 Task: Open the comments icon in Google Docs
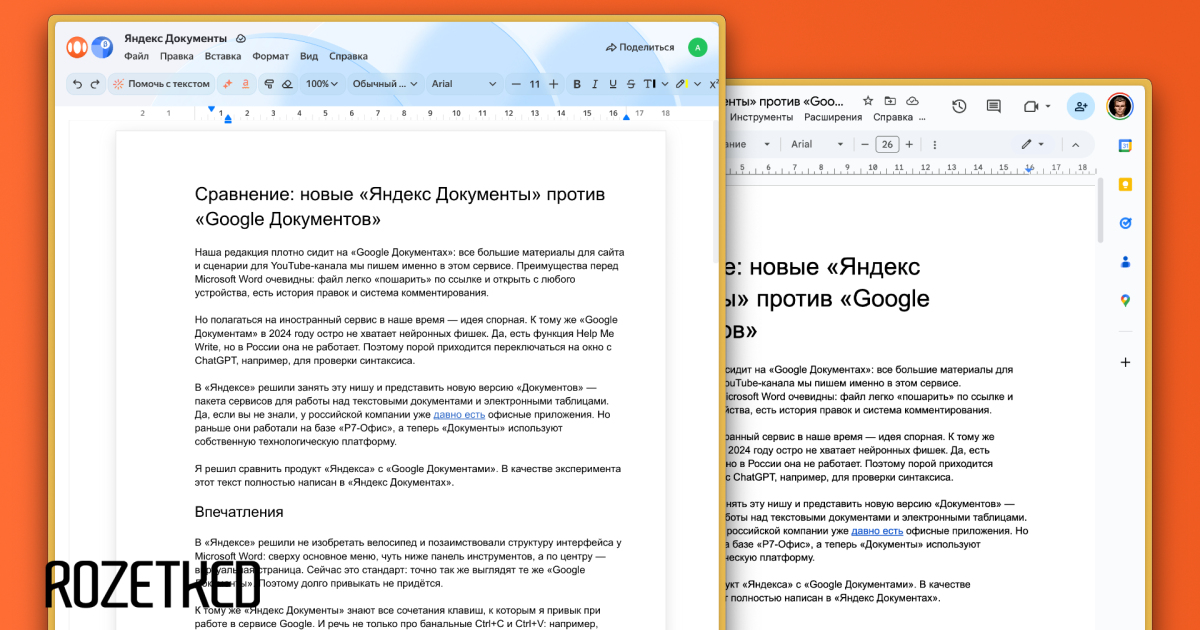coord(993,106)
